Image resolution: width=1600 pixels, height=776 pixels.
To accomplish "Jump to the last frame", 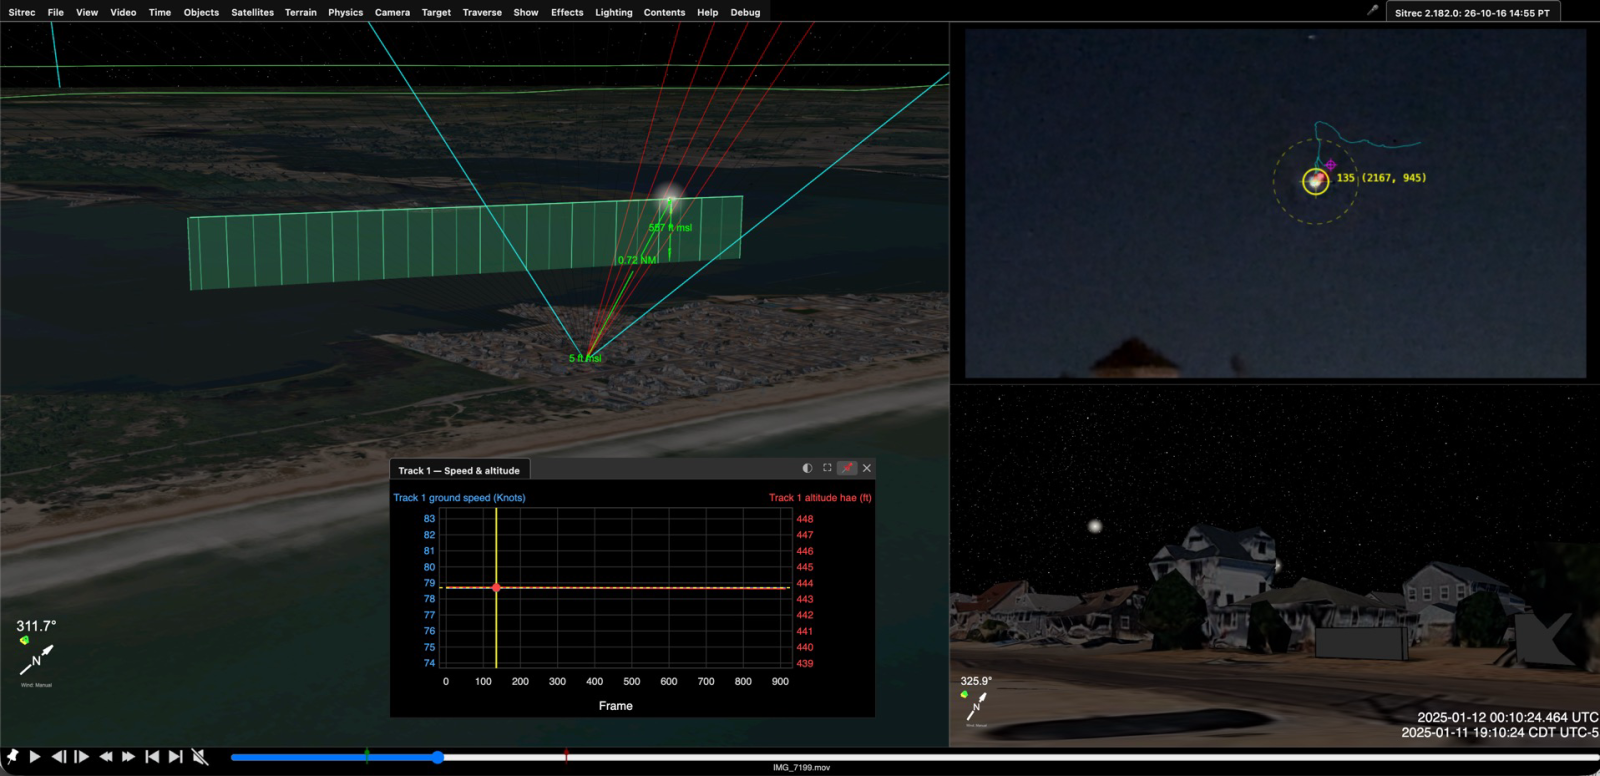I will click(175, 757).
